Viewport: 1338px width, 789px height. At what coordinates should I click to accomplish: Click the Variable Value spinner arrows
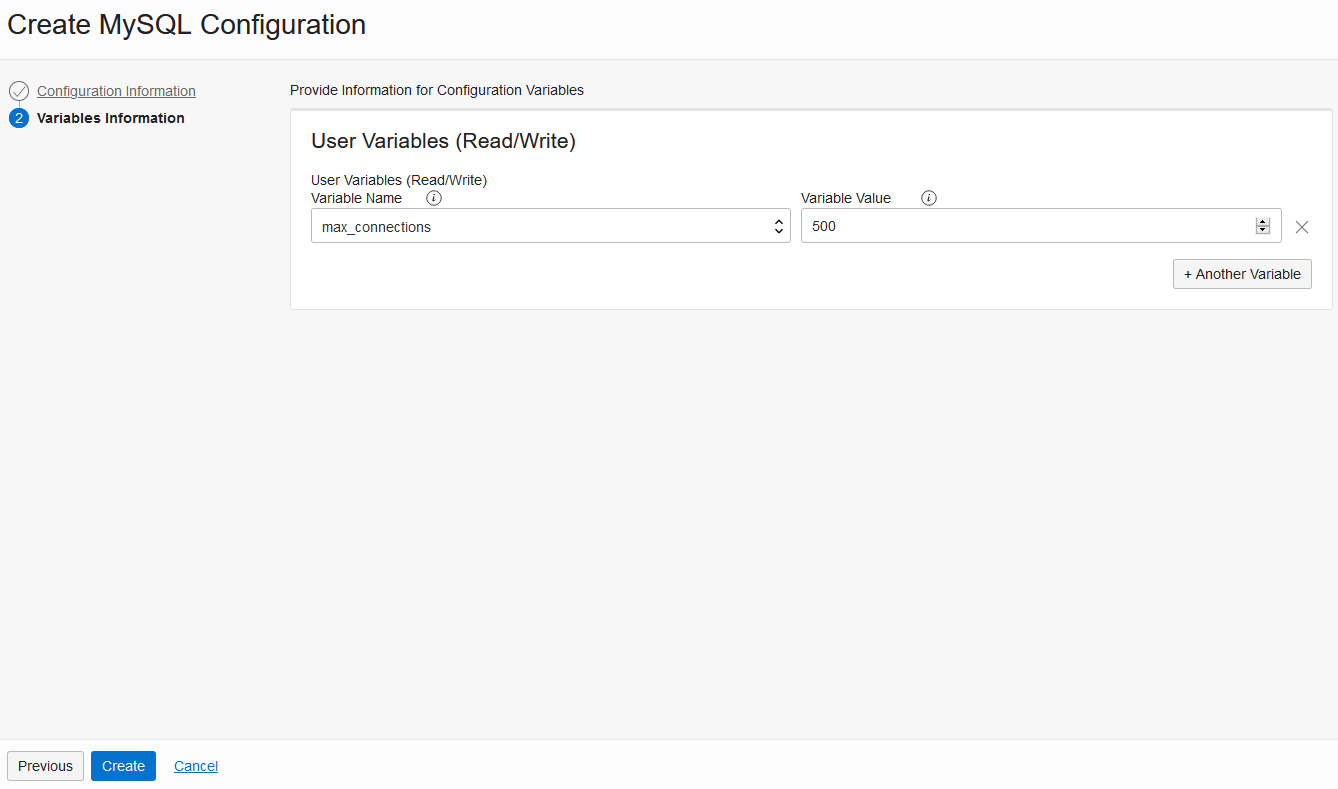tap(1263, 226)
